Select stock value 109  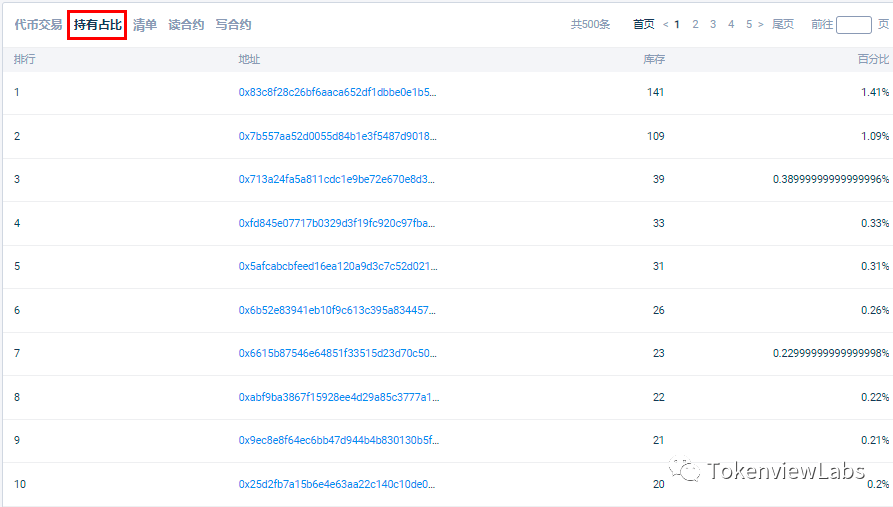(x=656, y=136)
